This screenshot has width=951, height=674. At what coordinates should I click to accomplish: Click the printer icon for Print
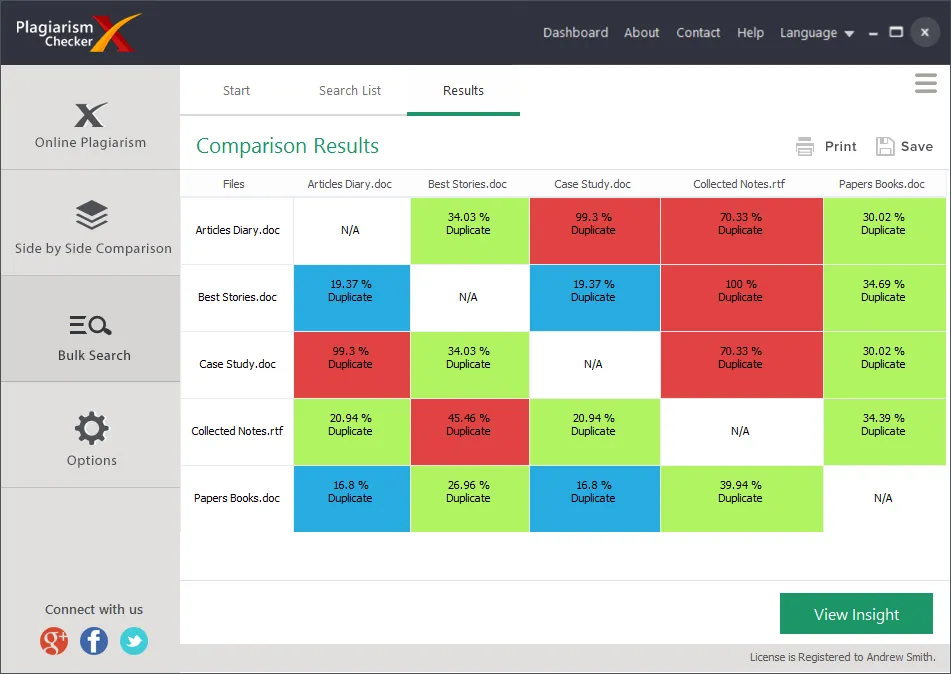[805, 146]
